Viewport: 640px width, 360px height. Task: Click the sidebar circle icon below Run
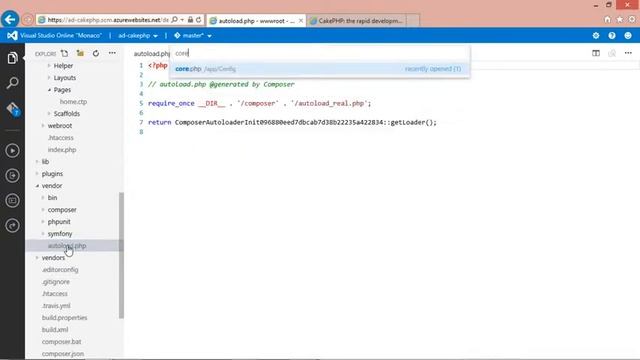tap(12, 176)
